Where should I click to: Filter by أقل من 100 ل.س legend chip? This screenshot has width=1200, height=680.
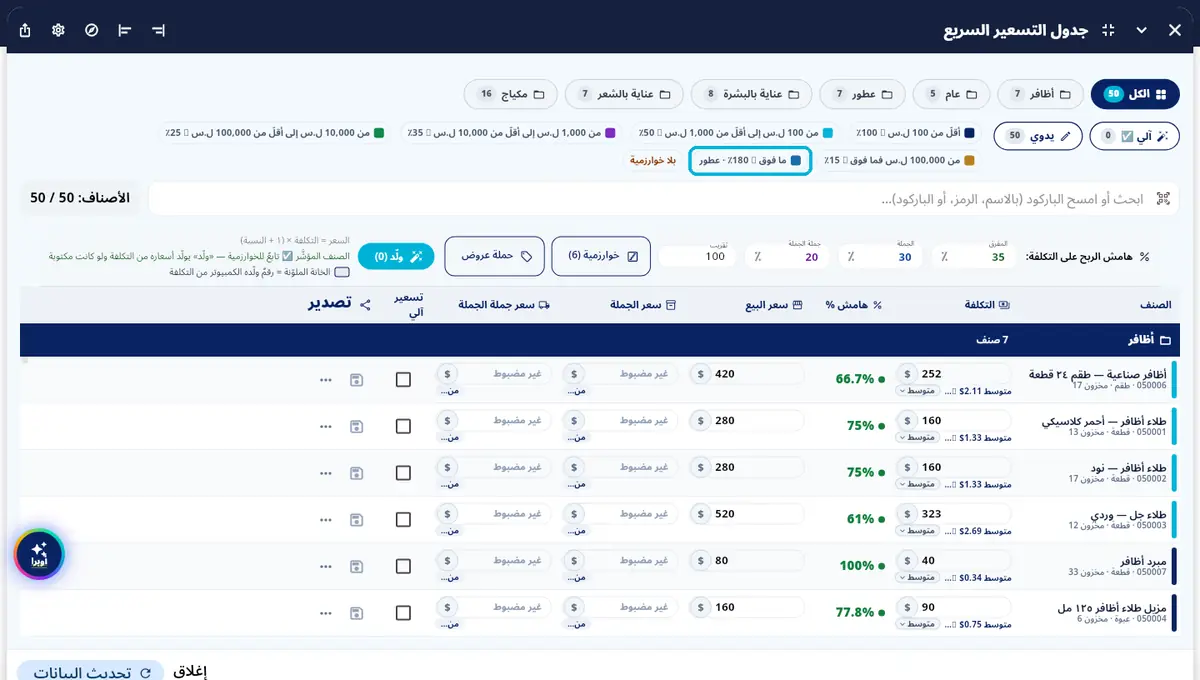tap(916, 132)
